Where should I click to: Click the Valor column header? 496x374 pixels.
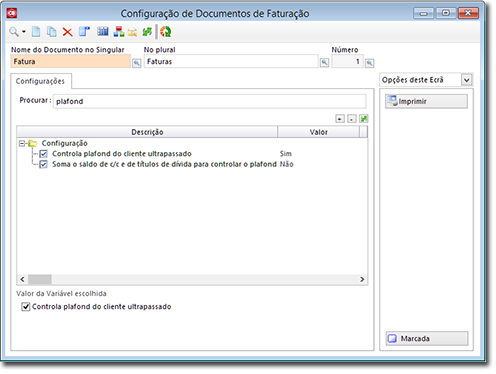pos(319,132)
